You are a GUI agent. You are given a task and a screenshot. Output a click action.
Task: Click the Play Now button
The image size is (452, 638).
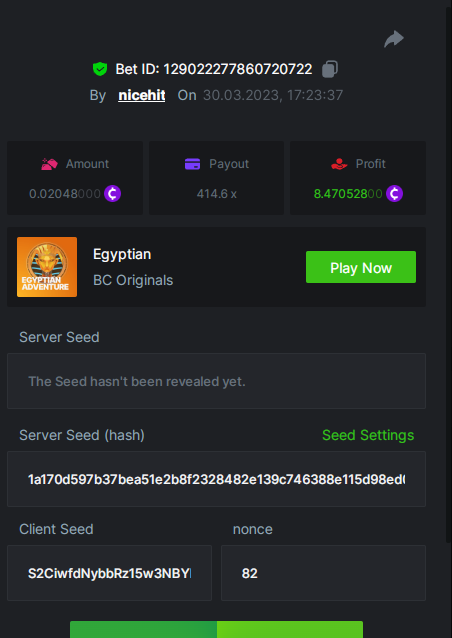[x=361, y=267]
